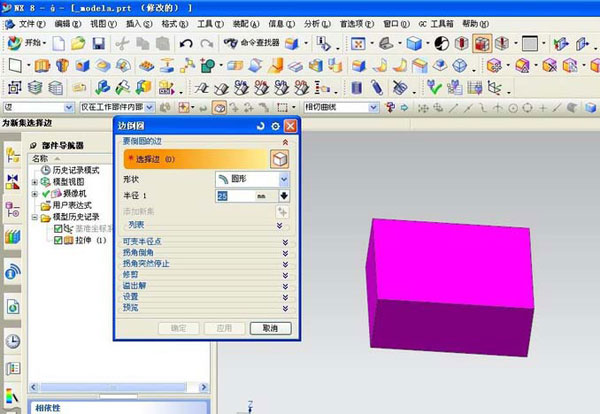Click the 取消 button

270,328
